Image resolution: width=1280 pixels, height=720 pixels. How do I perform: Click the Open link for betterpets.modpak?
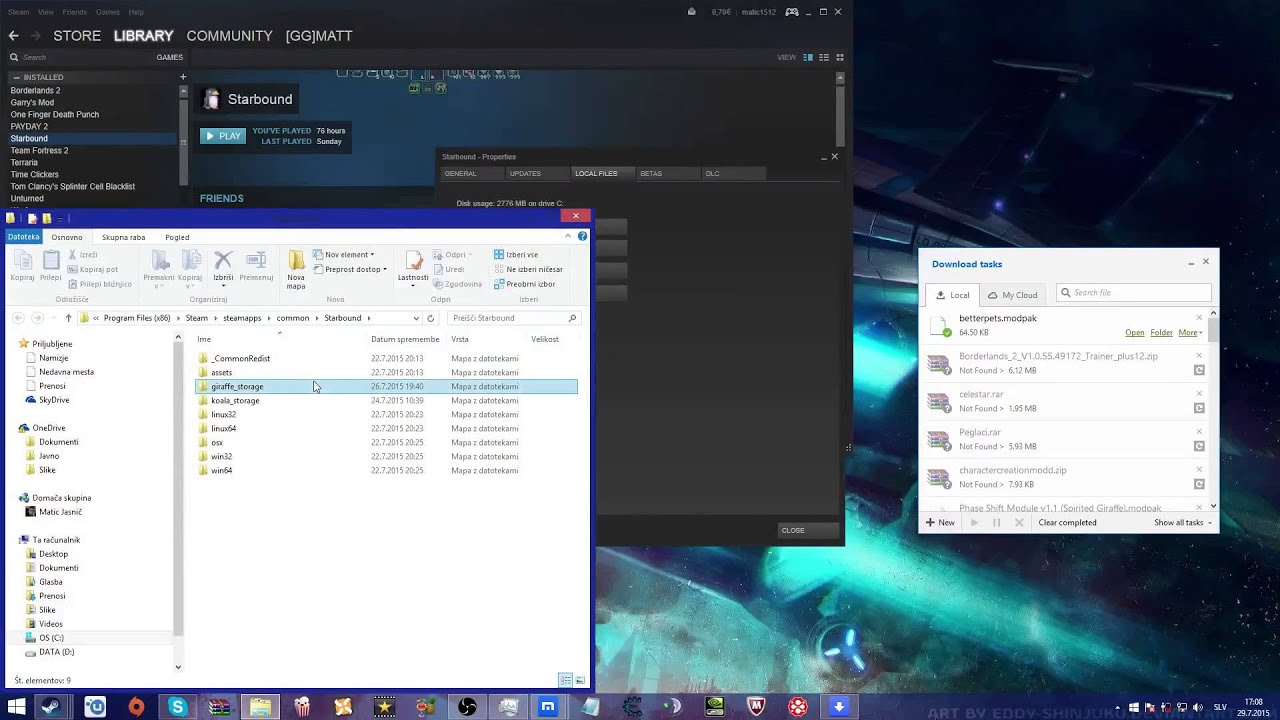pos(1134,333)
